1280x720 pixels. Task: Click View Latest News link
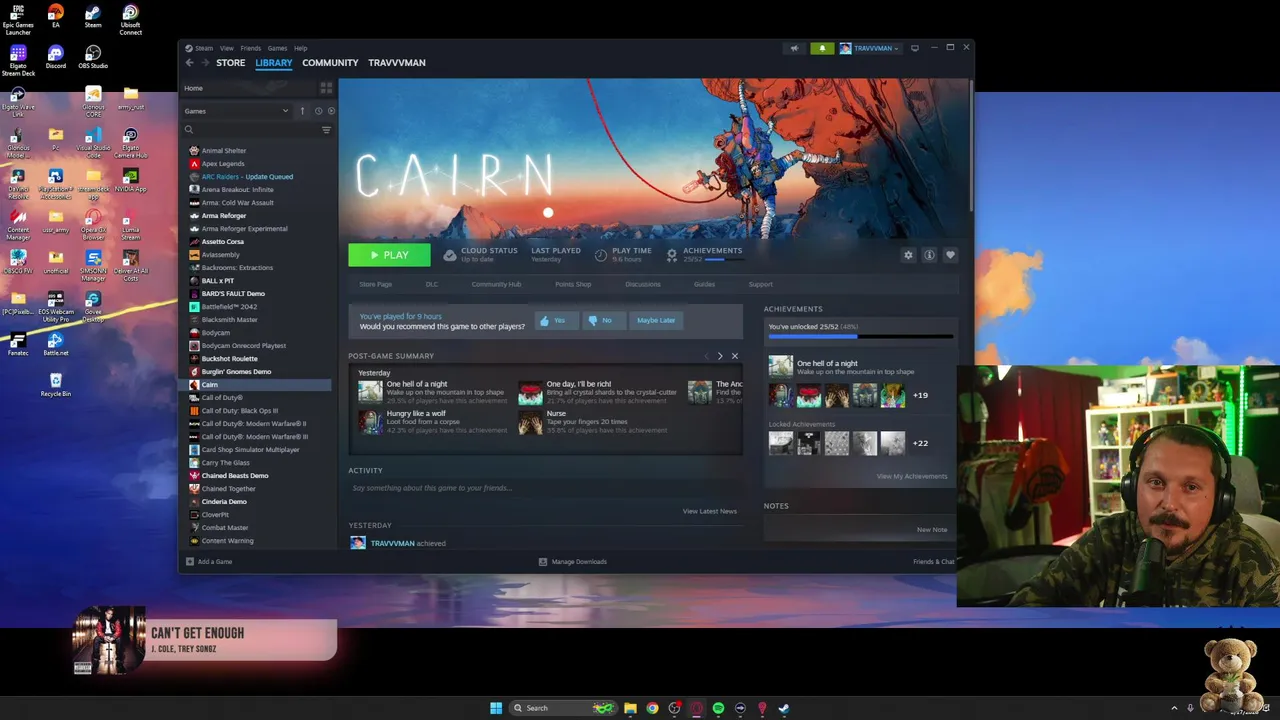coord(710,511)
